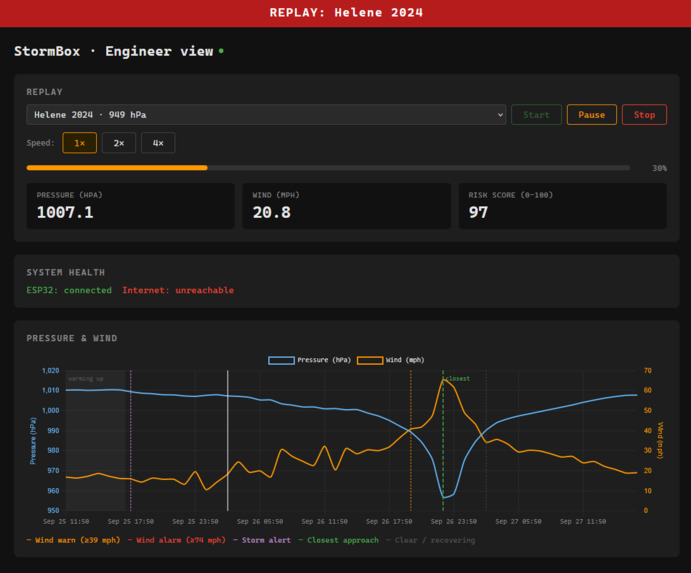Screen dimensions: 691x573
Task: Click the REPLAY: Helene 2024 banner
Action: pos(346,13)
